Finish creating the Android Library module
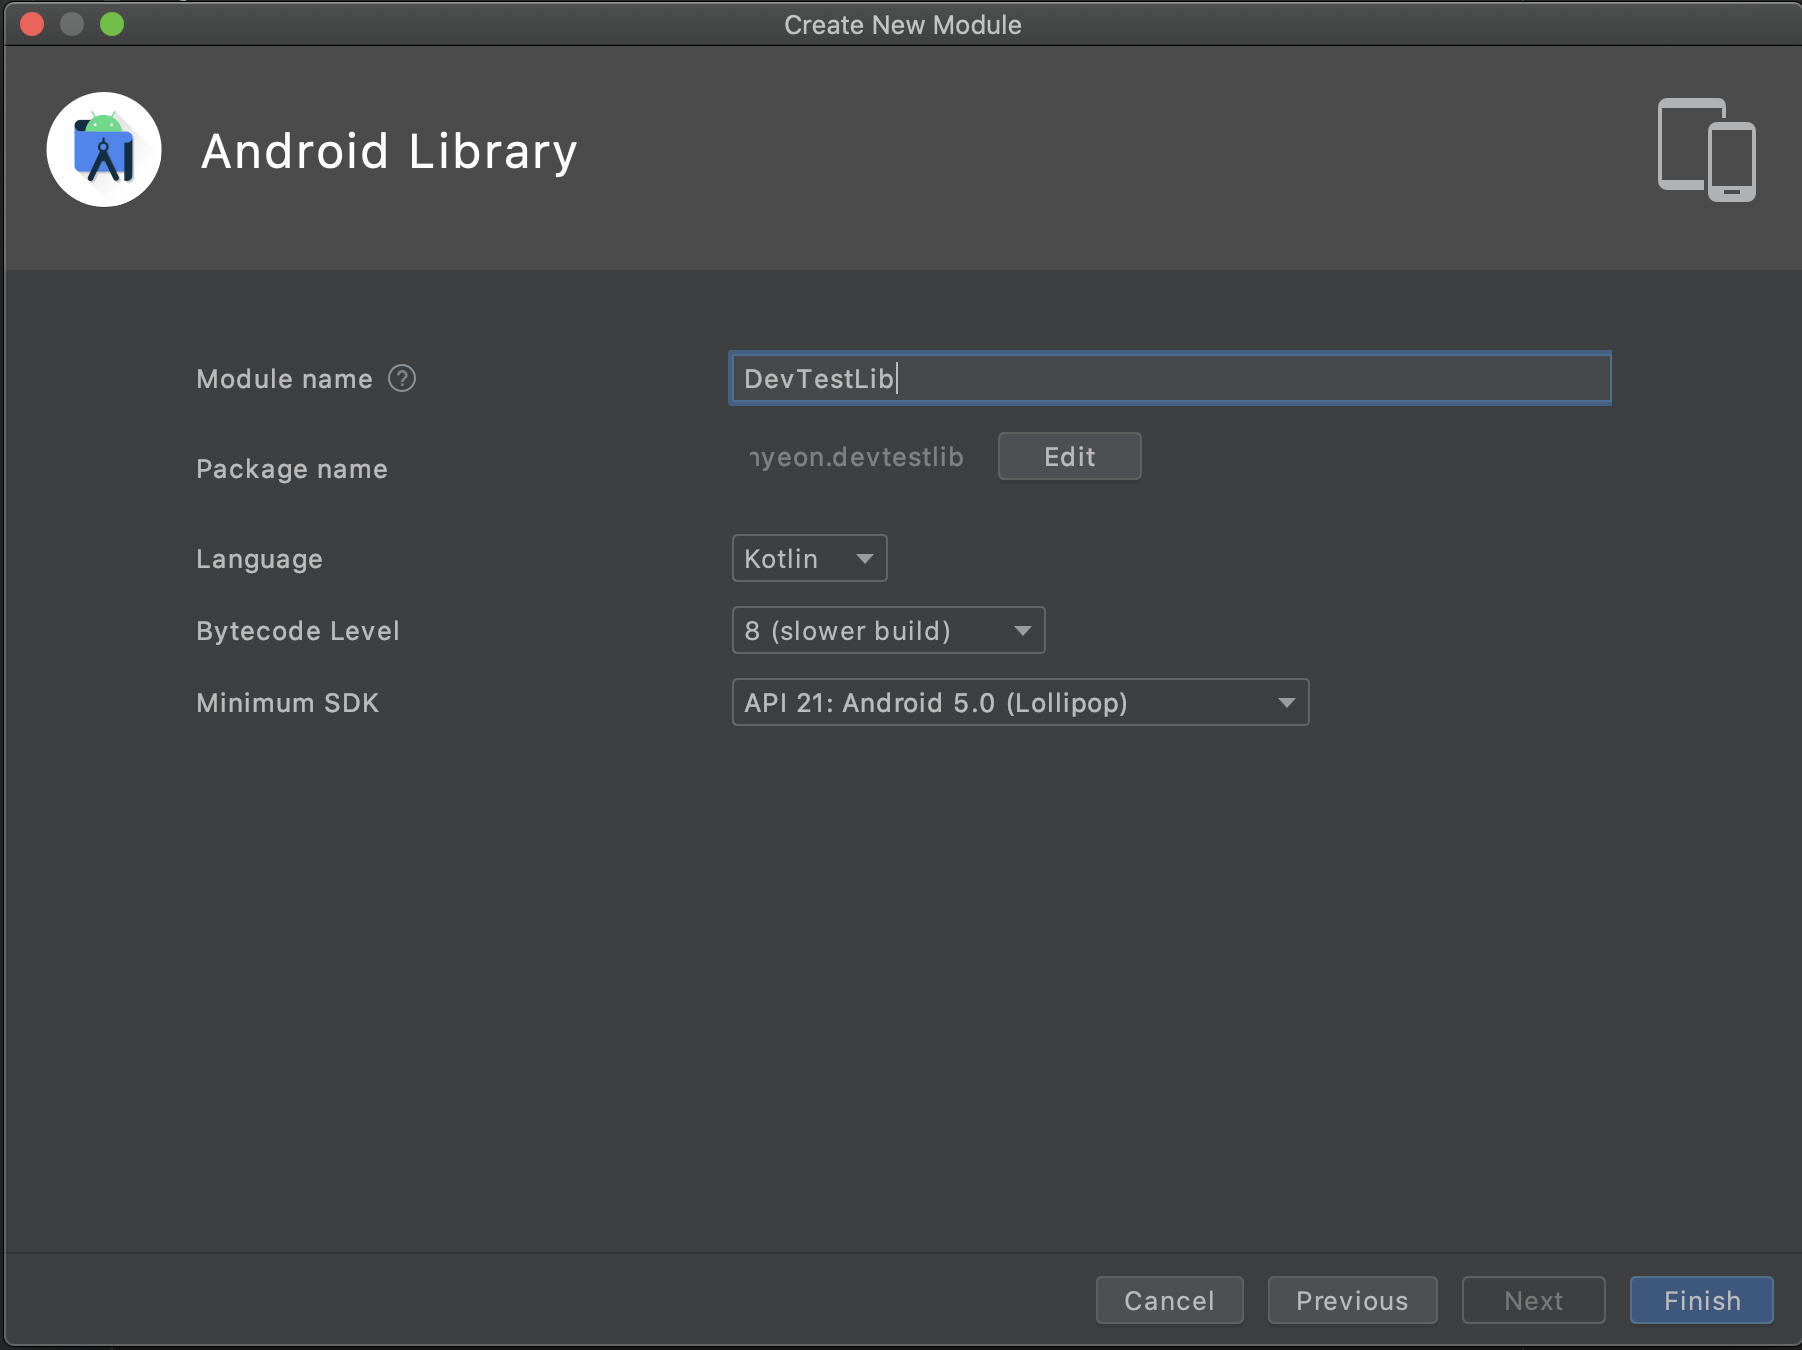Image resolution: width=1802 pixels, height=1350 pixels. 1701,1300
